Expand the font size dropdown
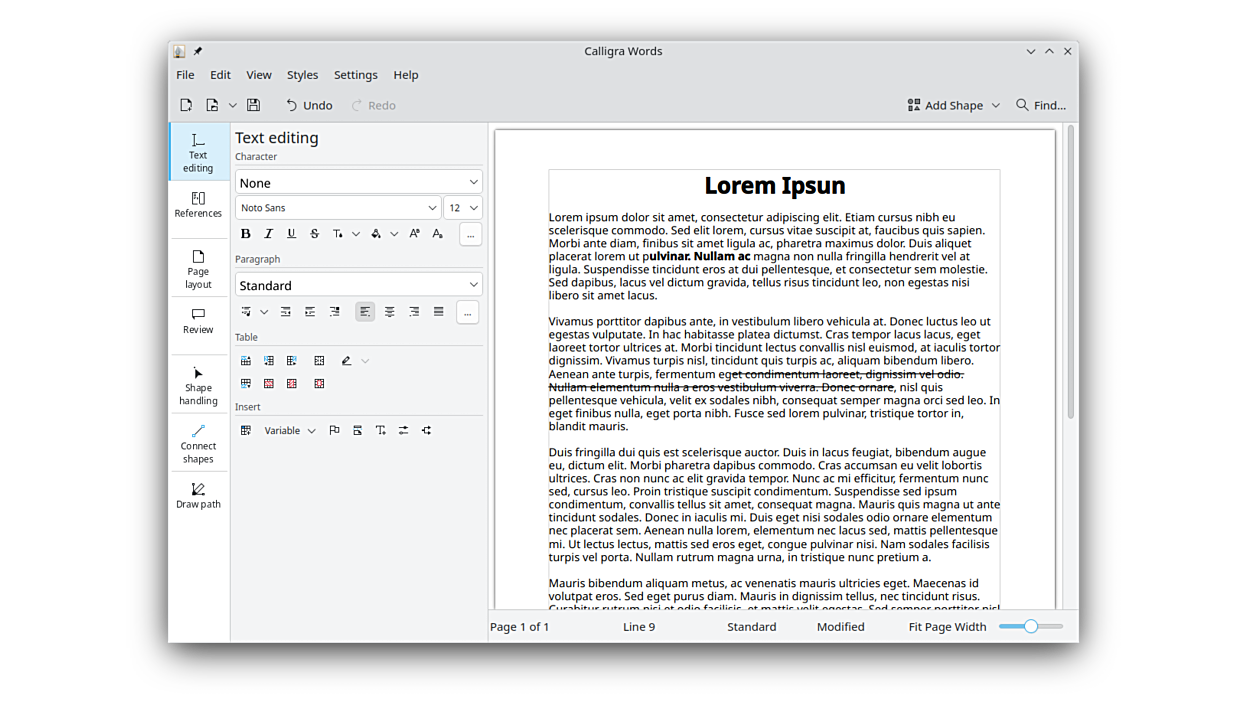The image size is (1248, 702). pyautogui.click(x=463, y=208)
